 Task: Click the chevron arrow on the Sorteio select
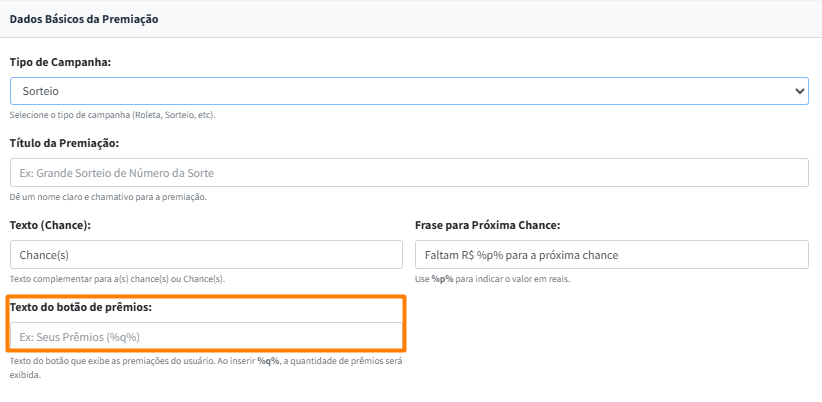tap(799, 91)
